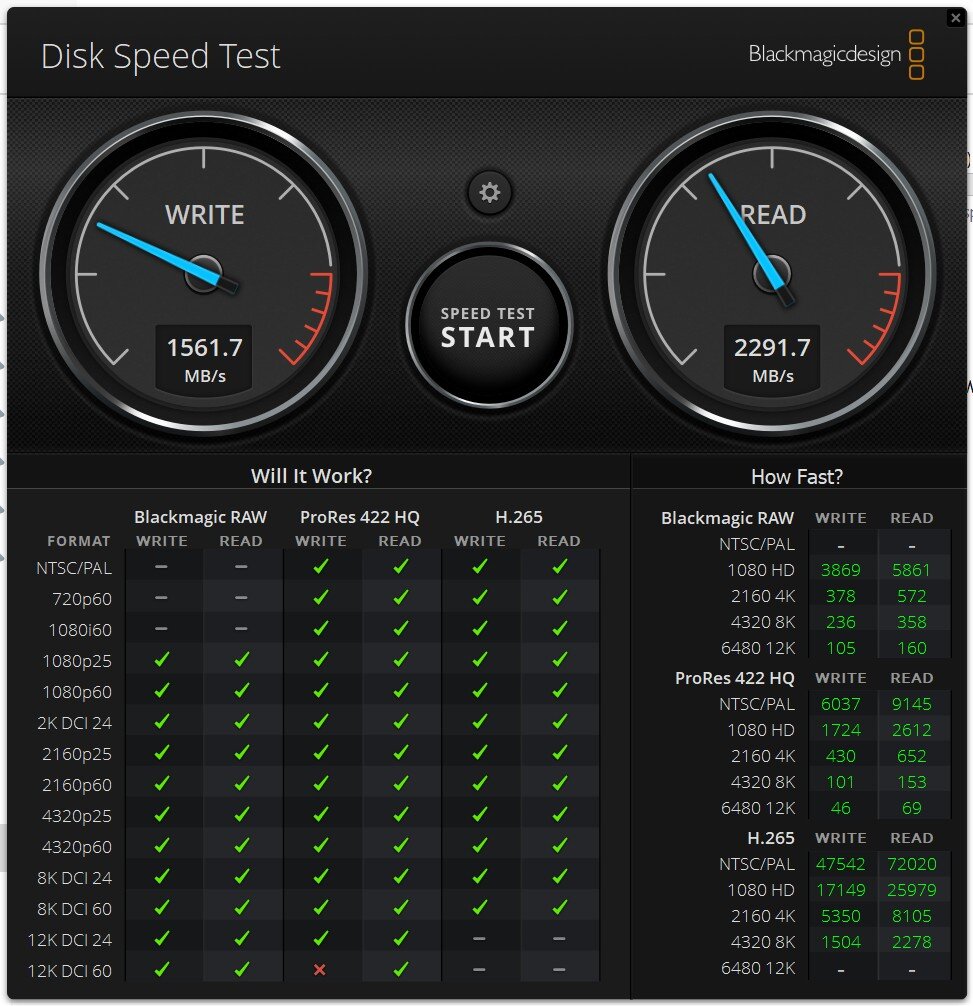Select the 12K DCI 24 format row label
Image resolution: width=973 pixels, height=1006 pixels.
pos(70,940)
